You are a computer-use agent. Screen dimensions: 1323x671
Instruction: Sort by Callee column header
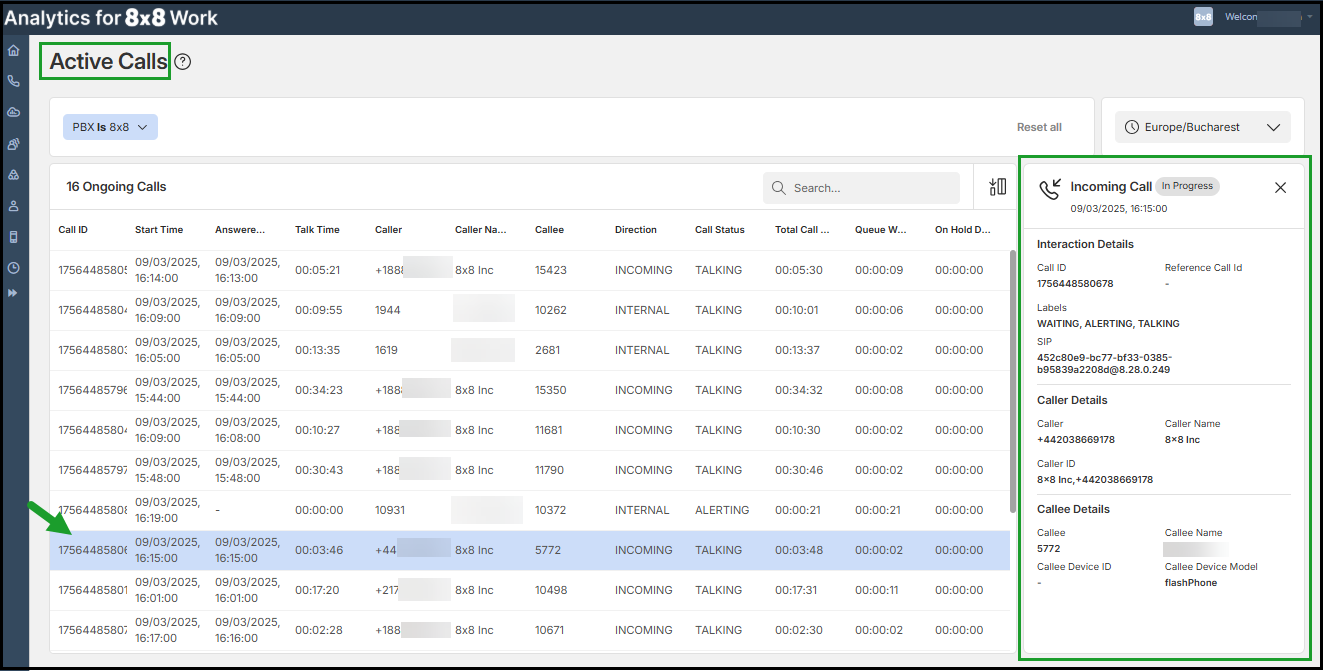tap(549, 230)
